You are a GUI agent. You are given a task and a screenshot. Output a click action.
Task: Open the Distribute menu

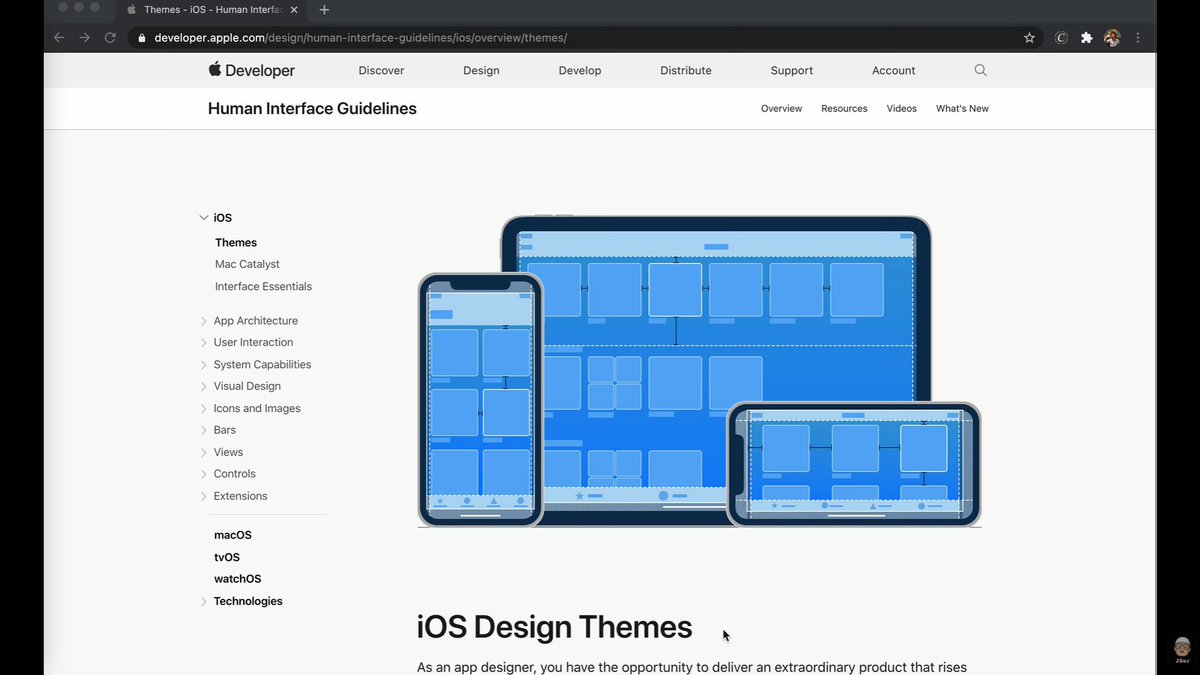[686, 71]
